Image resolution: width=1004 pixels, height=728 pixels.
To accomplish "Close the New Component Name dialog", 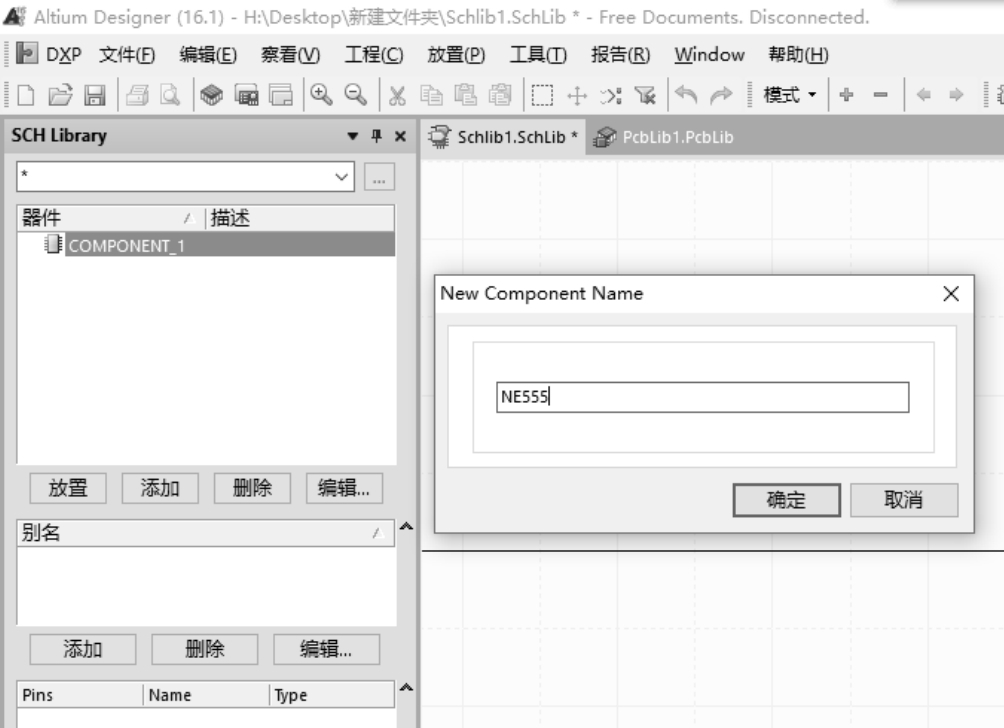I will 951,294.
